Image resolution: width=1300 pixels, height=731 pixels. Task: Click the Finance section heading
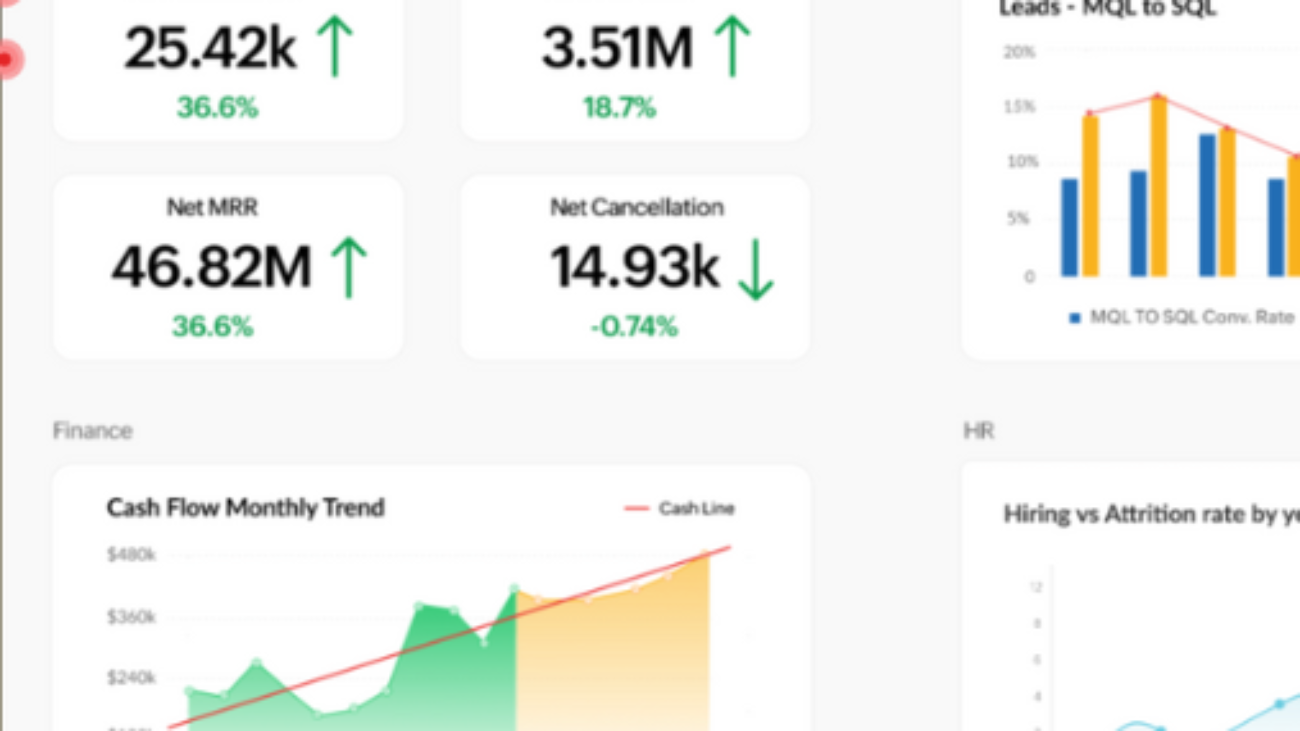pyautogui.click(x=92, y=430)
